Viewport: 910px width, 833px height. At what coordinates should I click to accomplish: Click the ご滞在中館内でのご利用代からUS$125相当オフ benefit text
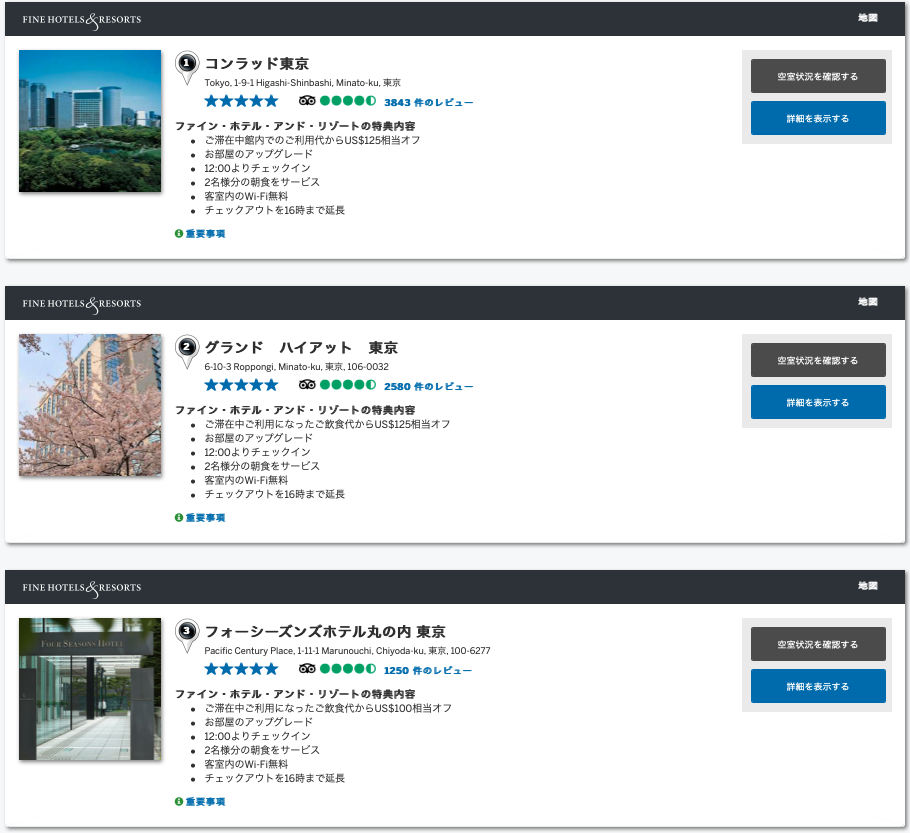[312, 140]
